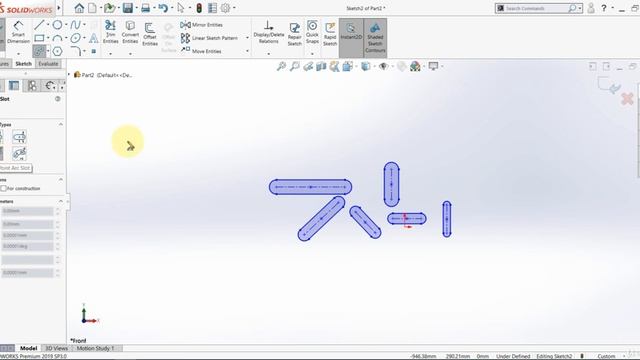Switch to the Evaluate tab

[x=48, y=64]
